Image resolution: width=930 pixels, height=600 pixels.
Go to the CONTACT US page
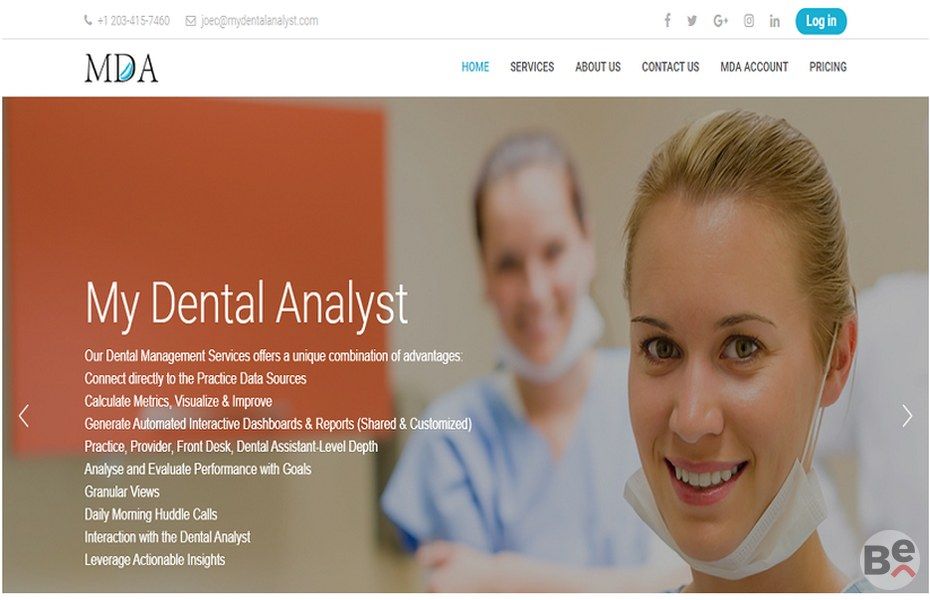670,67
